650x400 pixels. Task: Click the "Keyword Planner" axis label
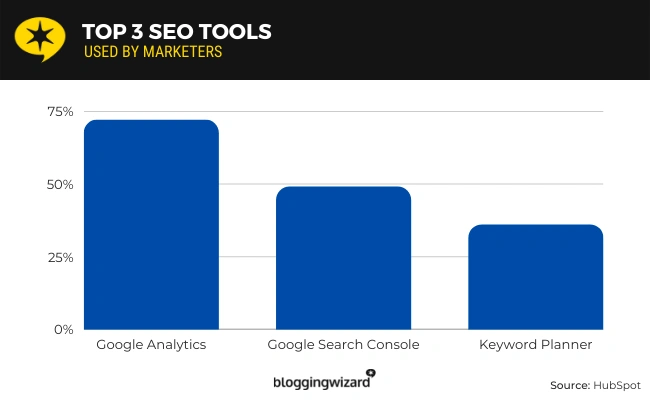[x=535, y=345]
